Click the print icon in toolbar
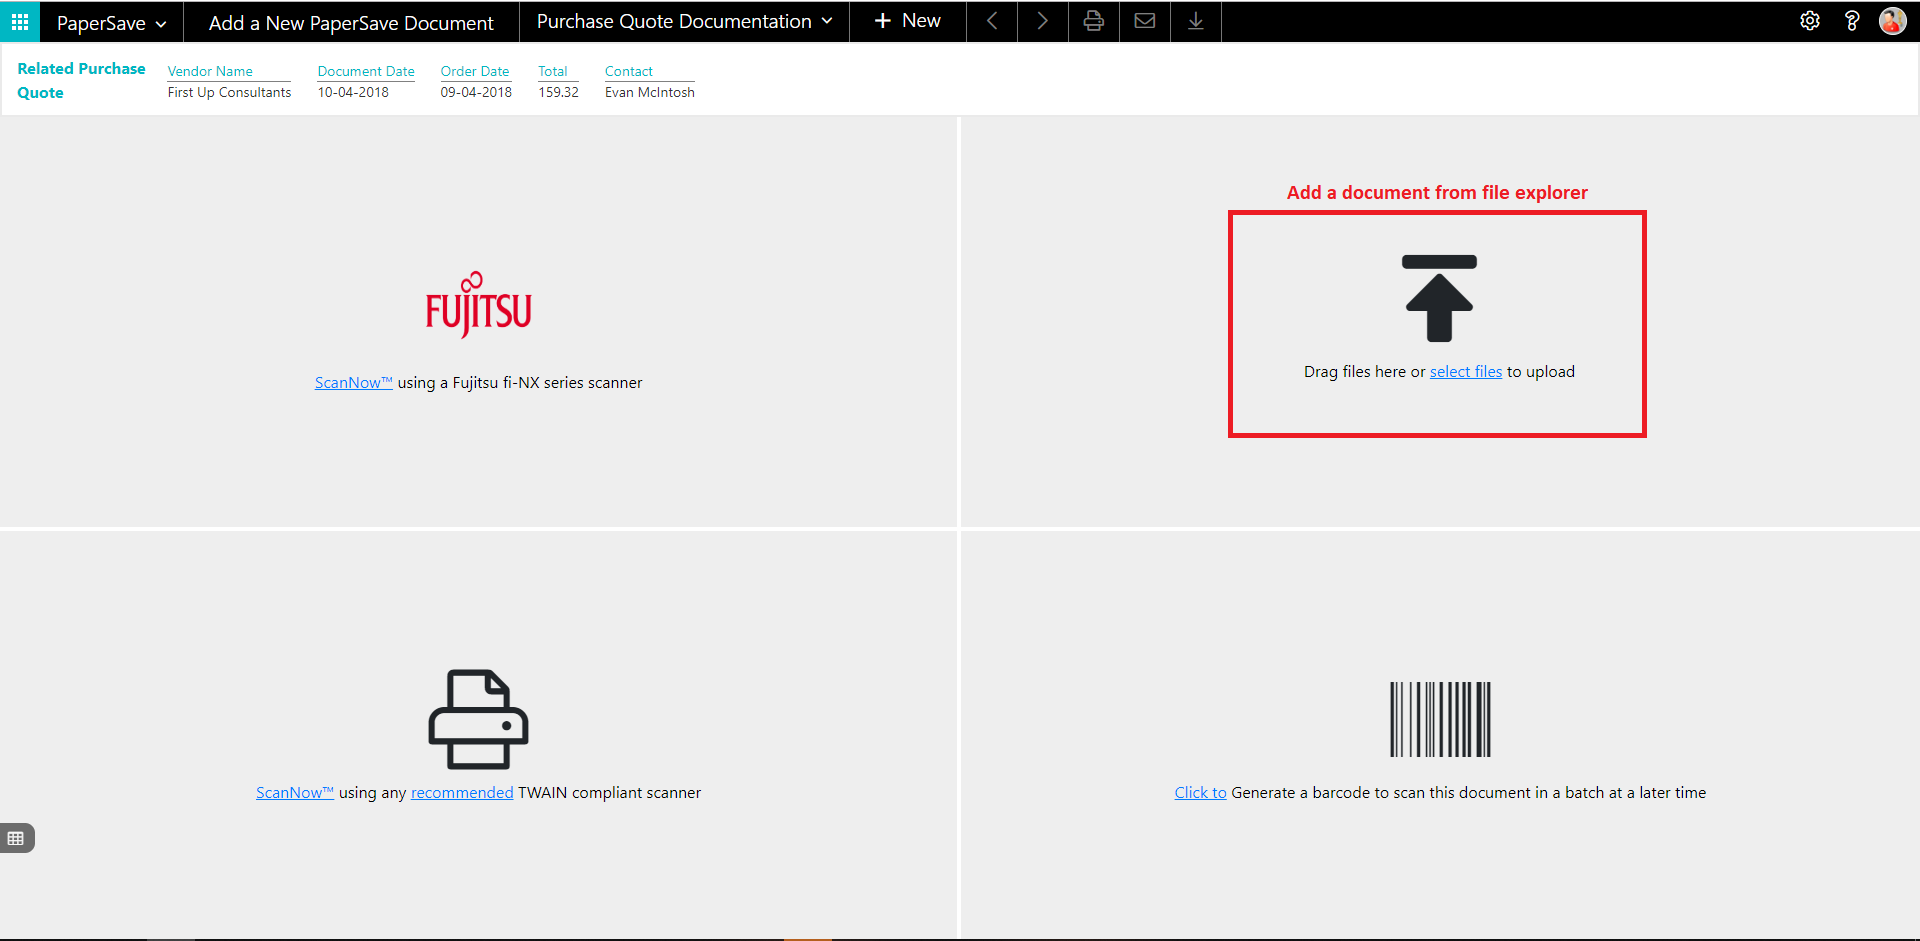 tap(1093, 21)
